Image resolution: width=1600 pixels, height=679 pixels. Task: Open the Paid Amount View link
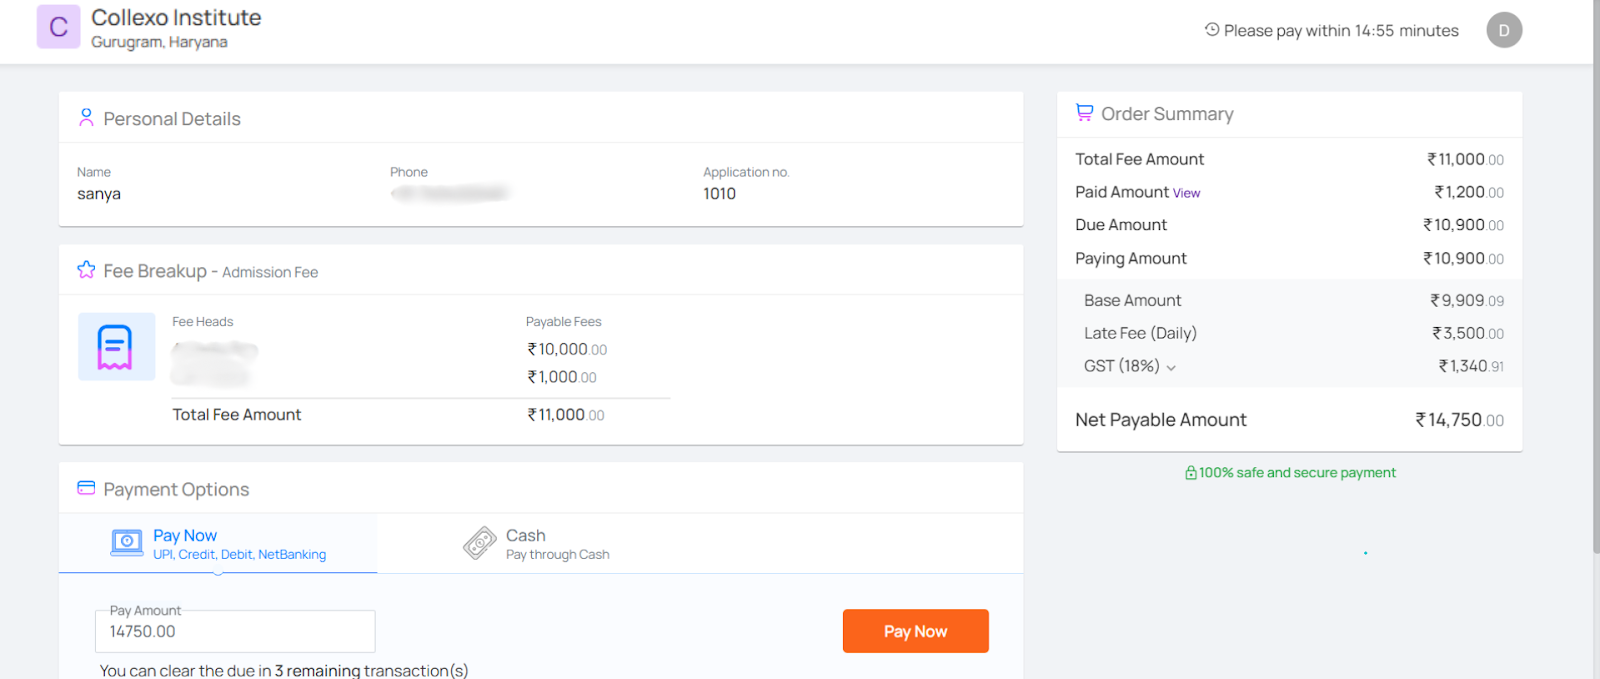[x=1187, y=193]
